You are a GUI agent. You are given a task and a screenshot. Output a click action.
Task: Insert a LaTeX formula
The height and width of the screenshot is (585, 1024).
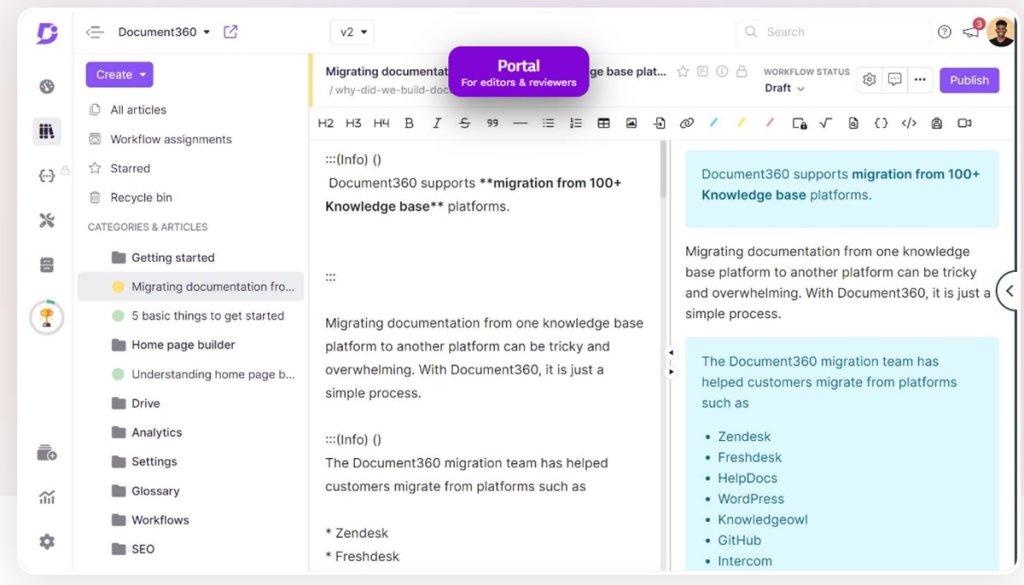point(825,123)
